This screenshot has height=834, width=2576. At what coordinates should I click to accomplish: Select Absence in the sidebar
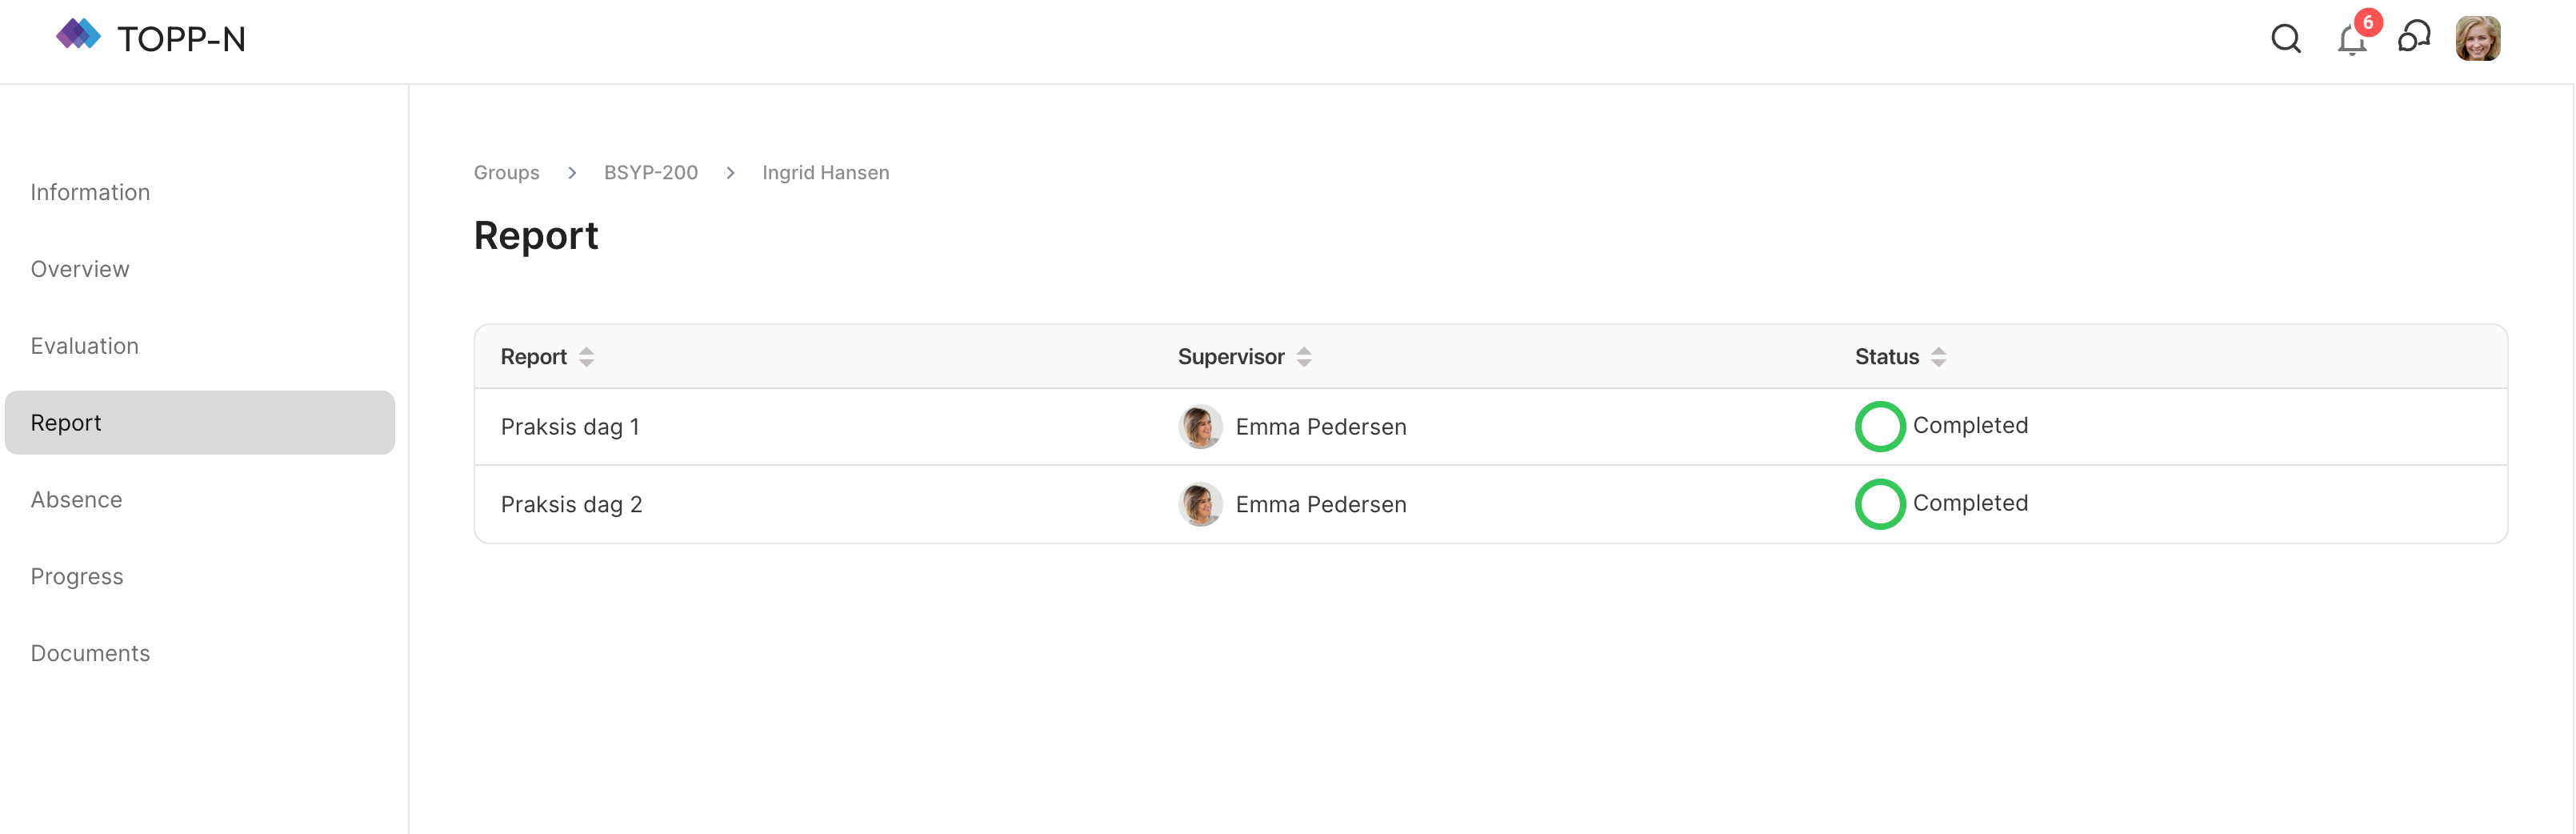[77, 500]
